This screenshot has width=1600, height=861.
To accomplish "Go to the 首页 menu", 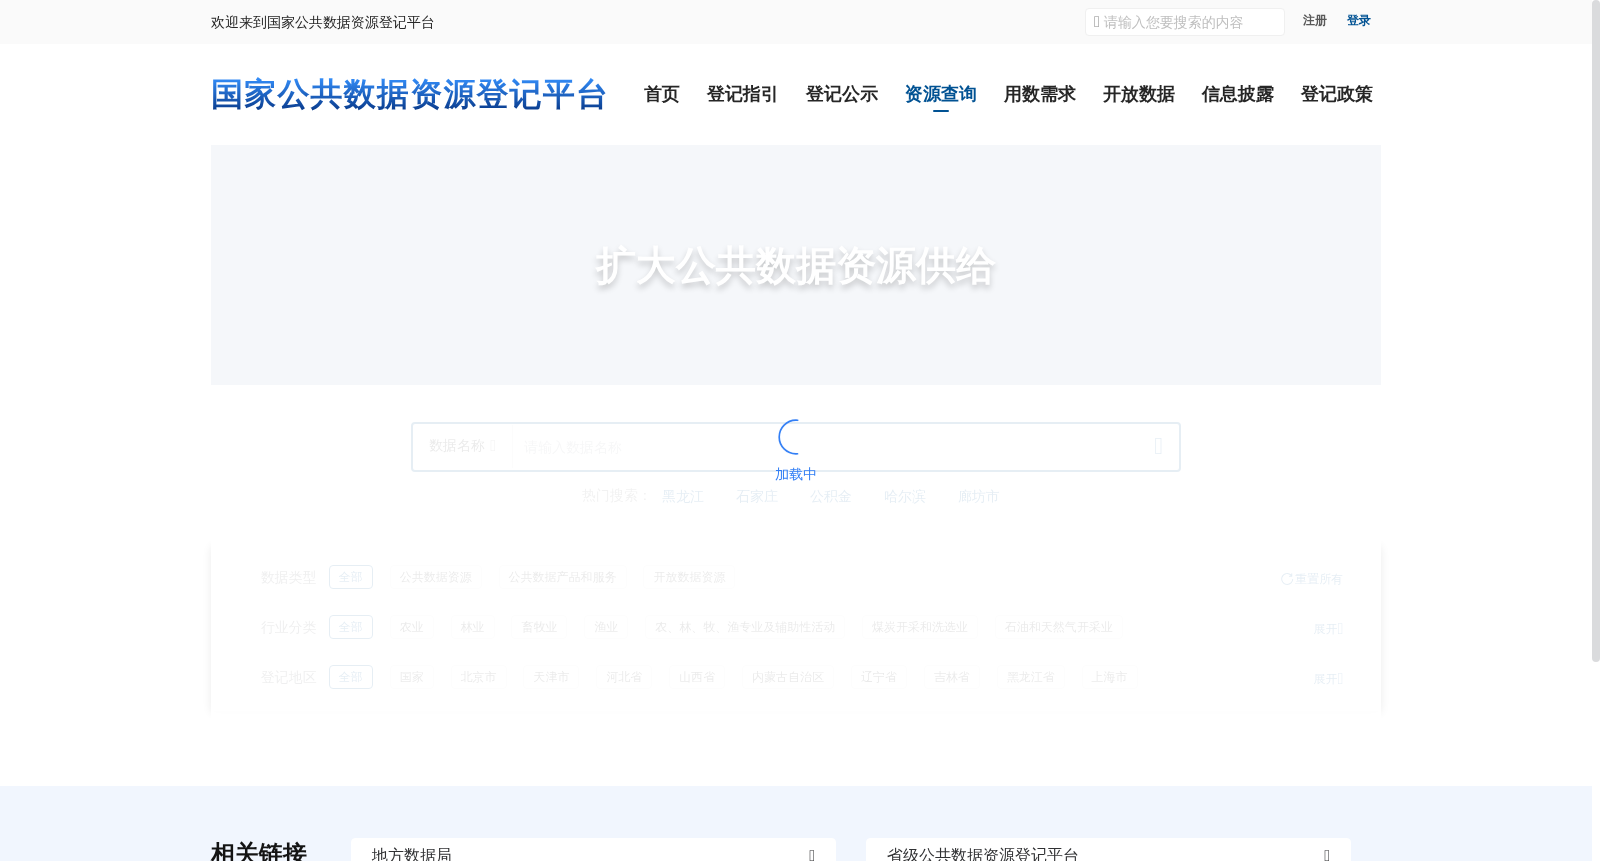I will pyautogui.click(x=661, y=94).
